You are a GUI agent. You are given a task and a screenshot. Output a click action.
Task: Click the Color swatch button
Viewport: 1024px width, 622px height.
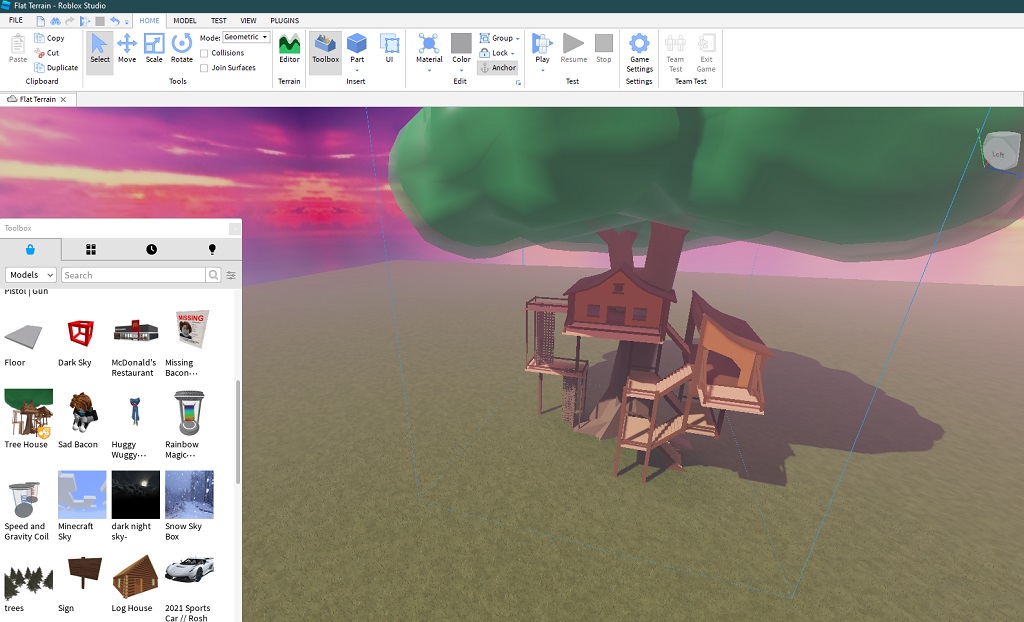point(461,44)
